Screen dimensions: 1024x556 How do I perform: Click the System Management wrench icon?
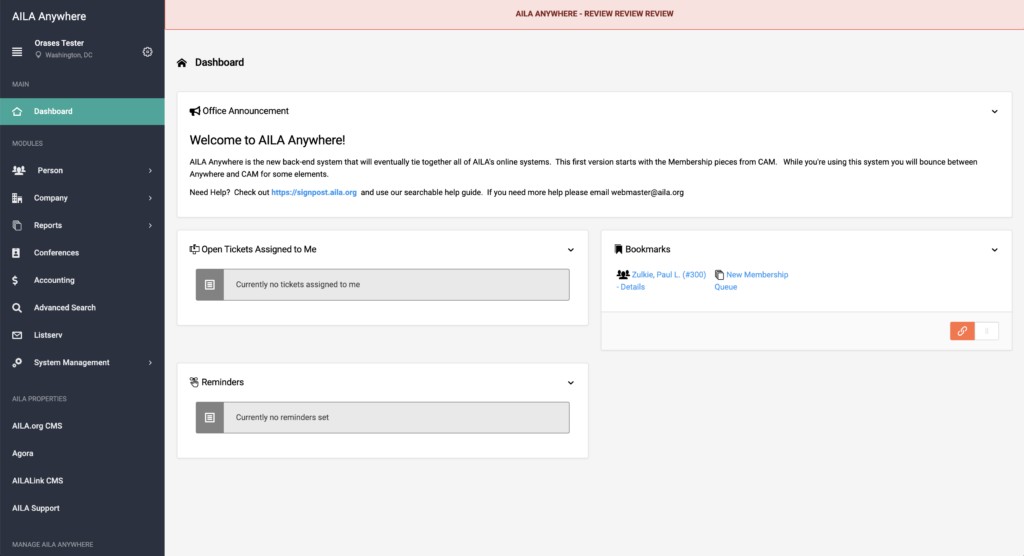click(17, 363)
